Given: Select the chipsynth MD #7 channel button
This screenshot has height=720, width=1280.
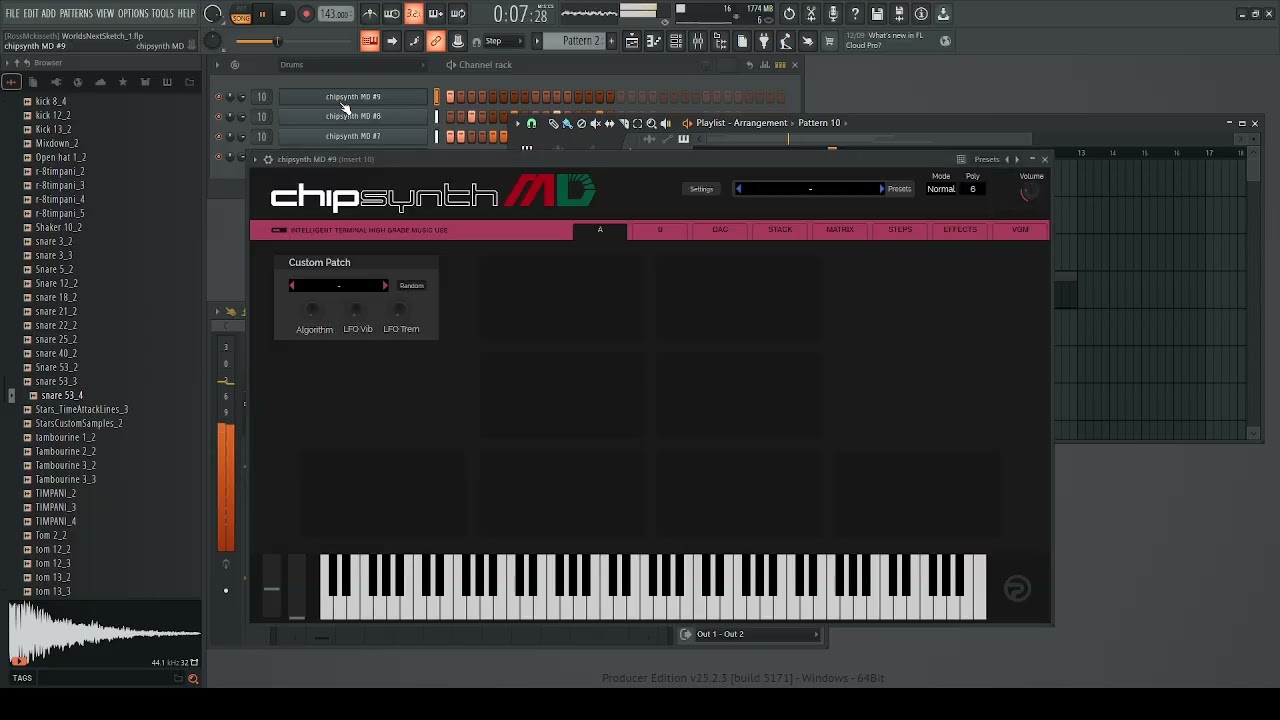Looking at the screenshot, I should (353, 136).
